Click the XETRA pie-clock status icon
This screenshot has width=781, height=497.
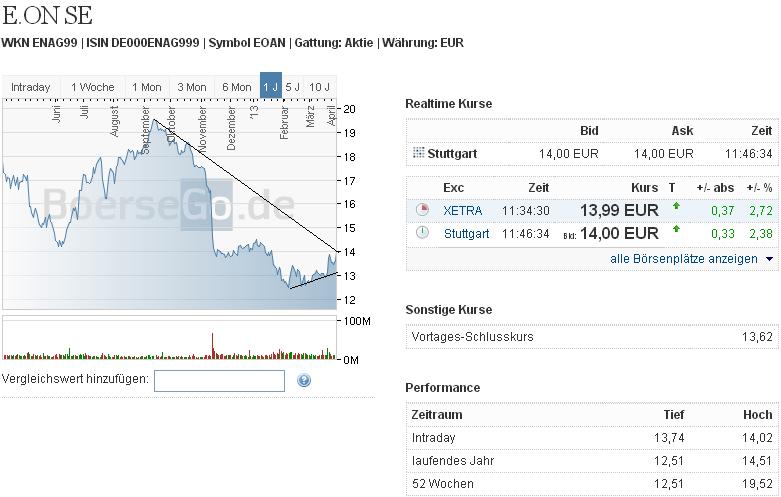click(x=421, y=210)
